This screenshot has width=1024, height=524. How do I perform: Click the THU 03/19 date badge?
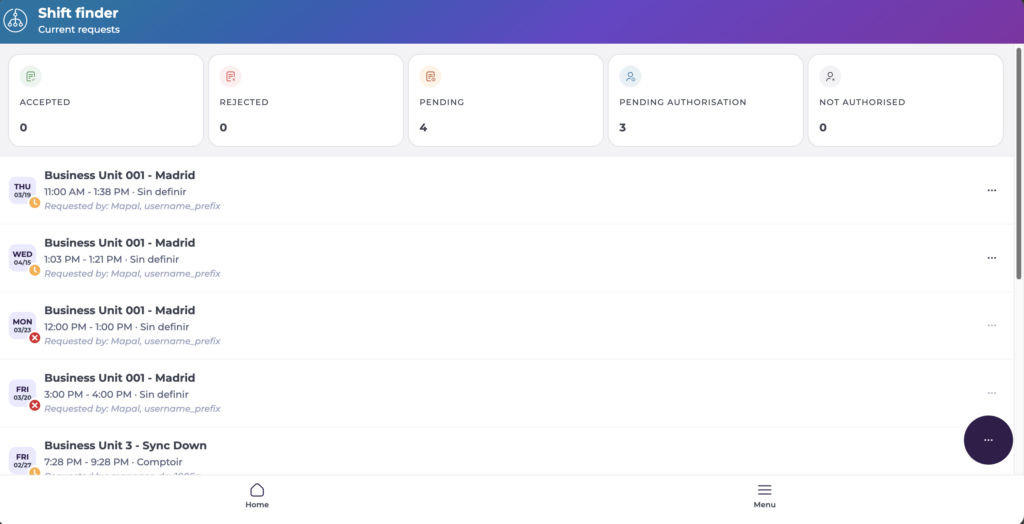[x=22, y=190]
